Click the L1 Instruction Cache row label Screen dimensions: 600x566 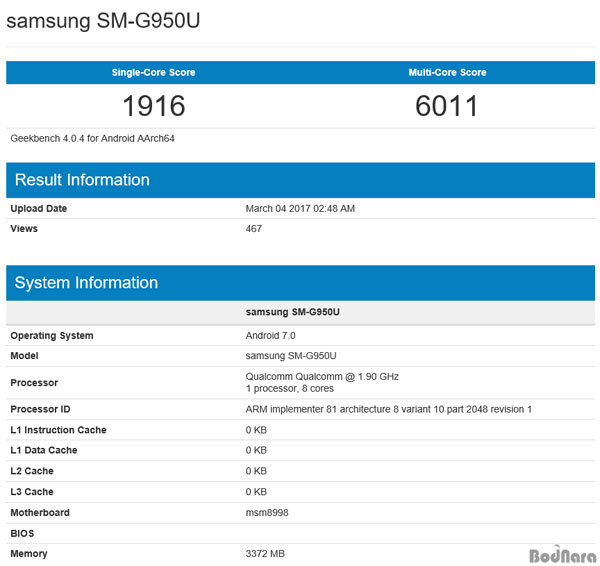58,430
